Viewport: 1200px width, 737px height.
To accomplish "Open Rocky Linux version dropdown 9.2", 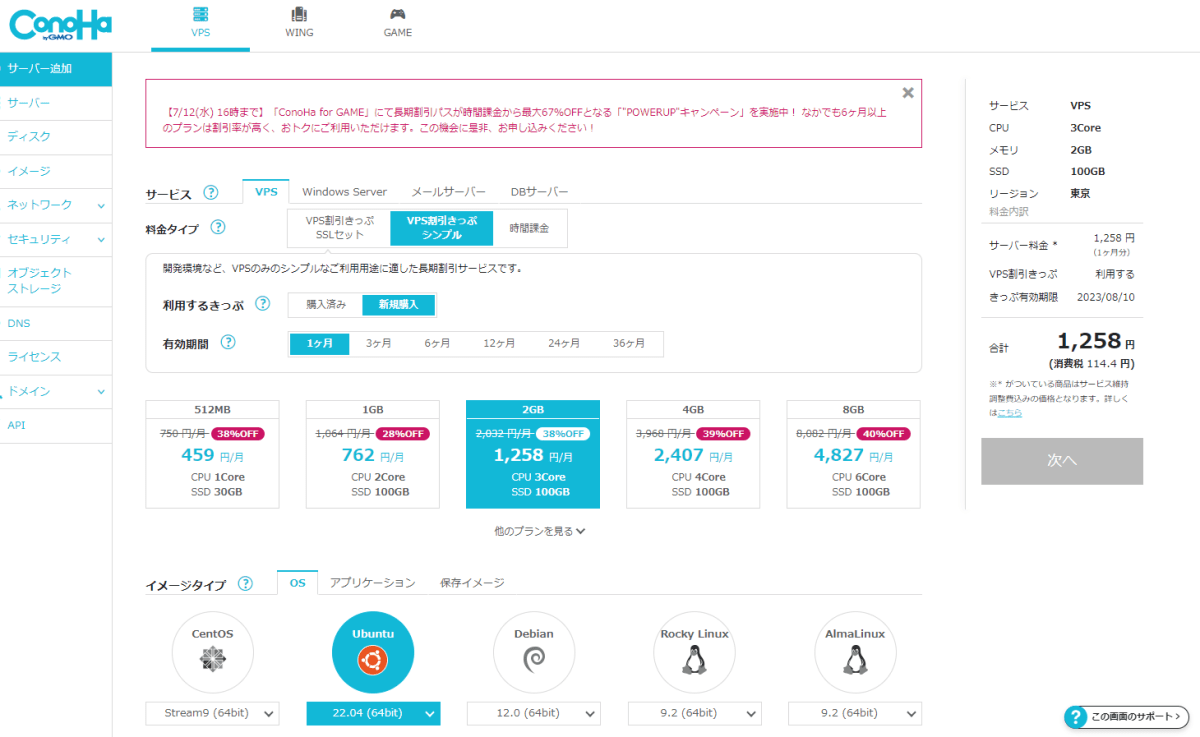I will pyautogui.click(x=694, y=713).
